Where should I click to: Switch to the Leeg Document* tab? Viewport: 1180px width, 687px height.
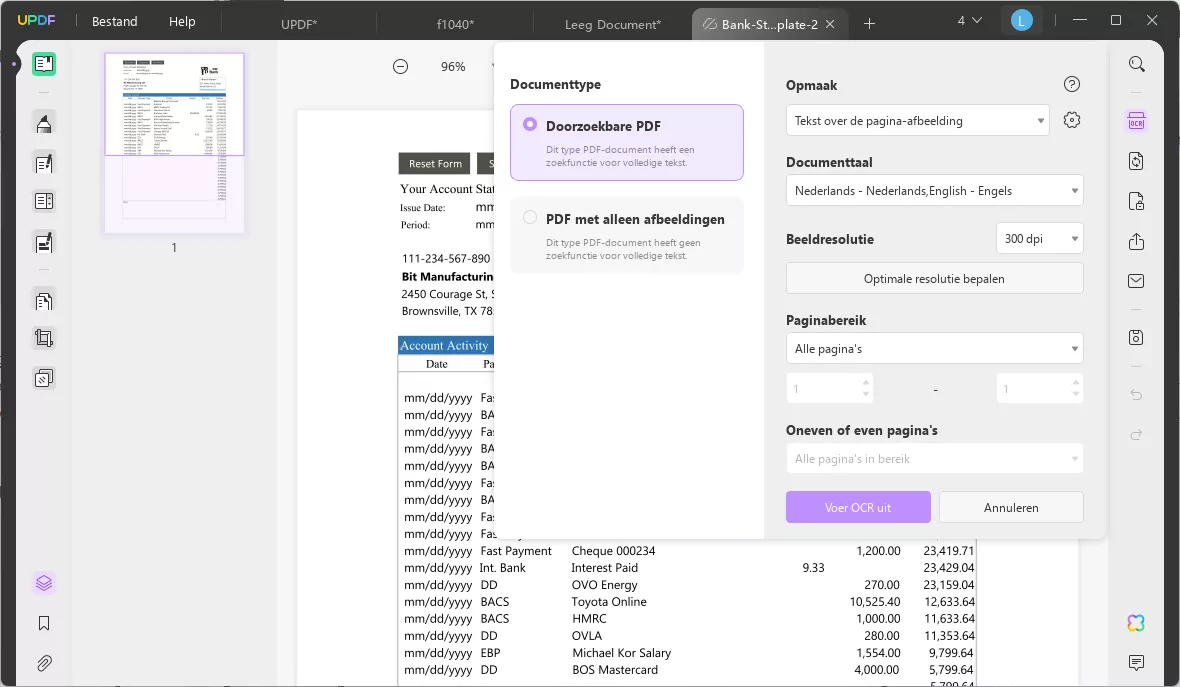(613, 24)
